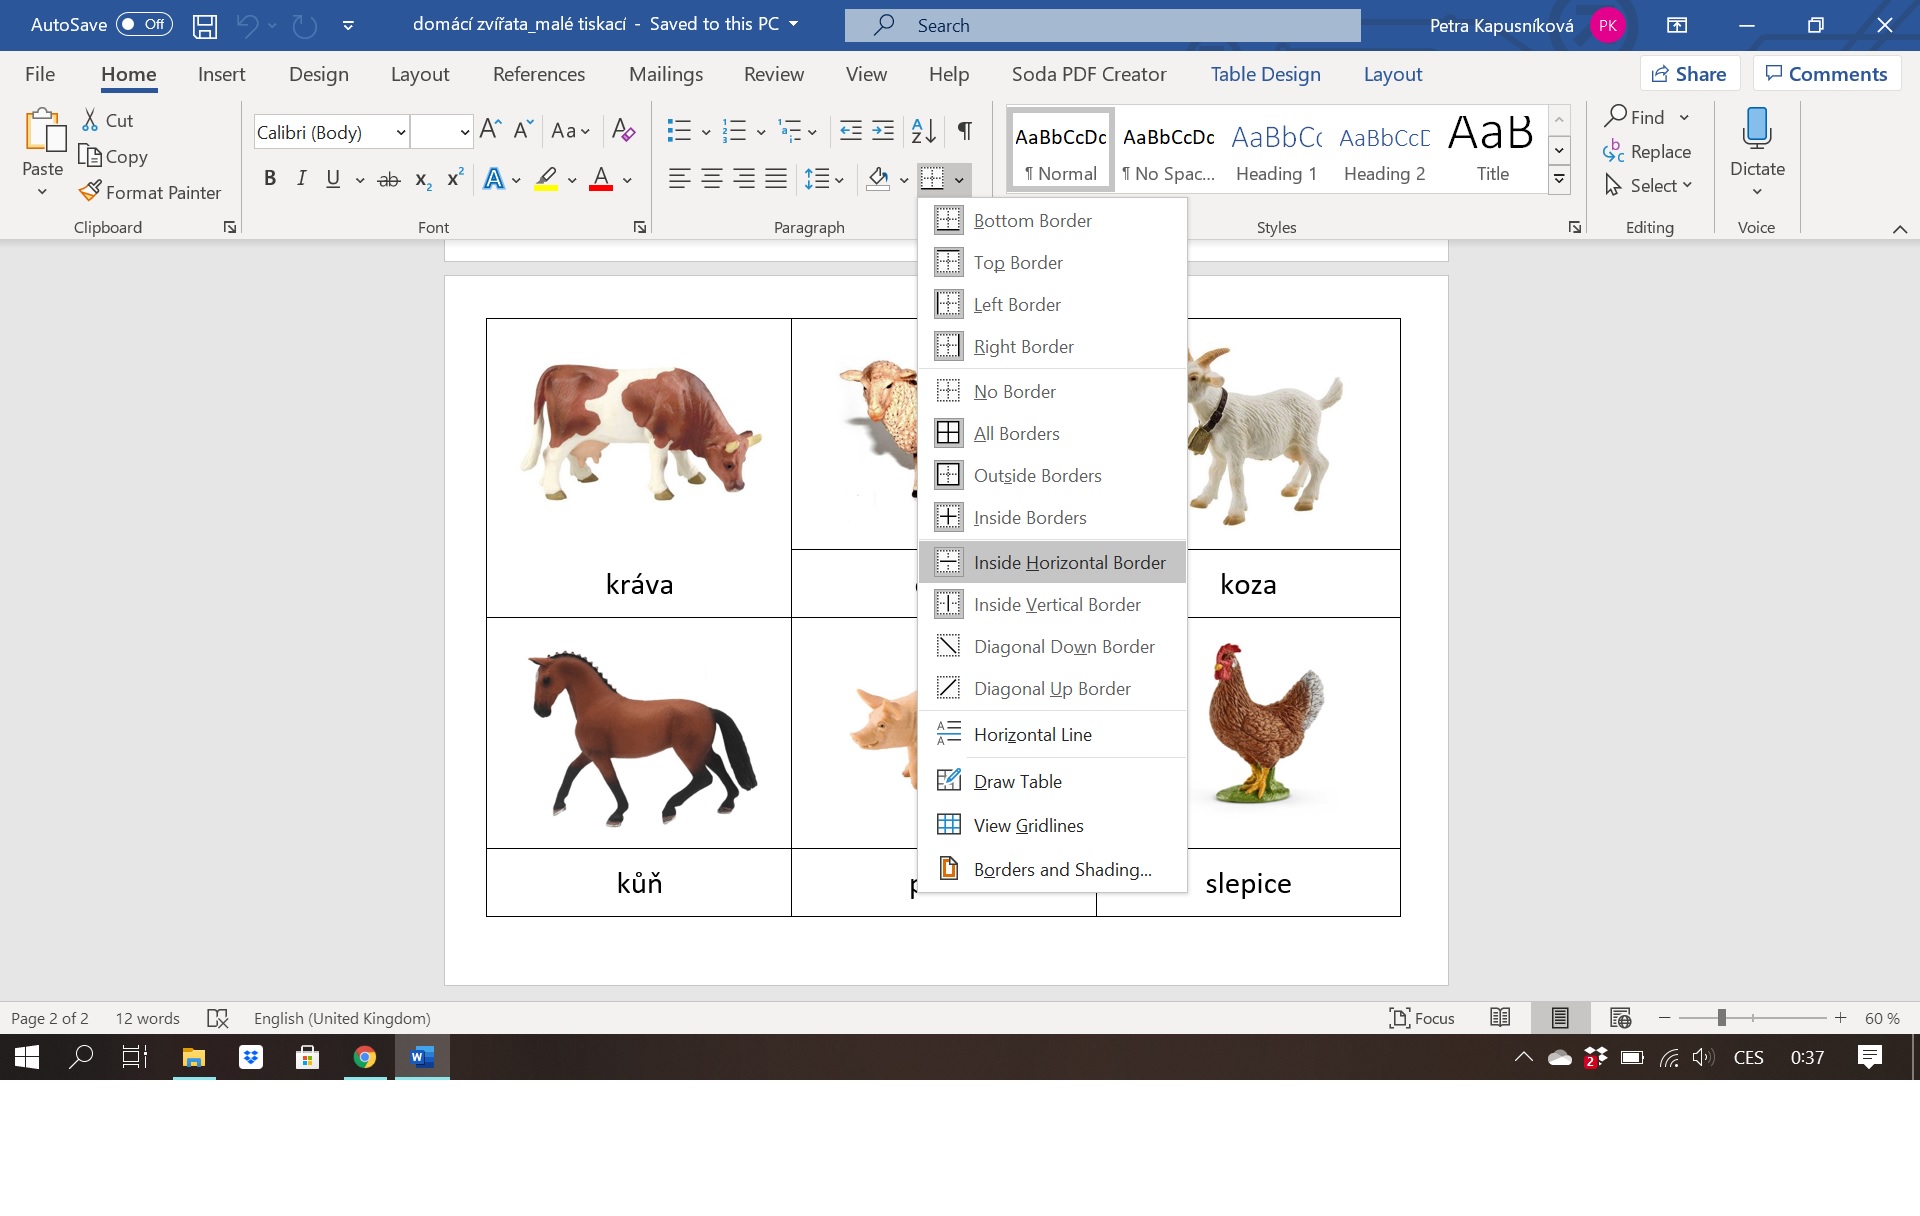Toggle underline formatting
The height and width of the screenshot is (1216, 1920).
tap(333, 179)
